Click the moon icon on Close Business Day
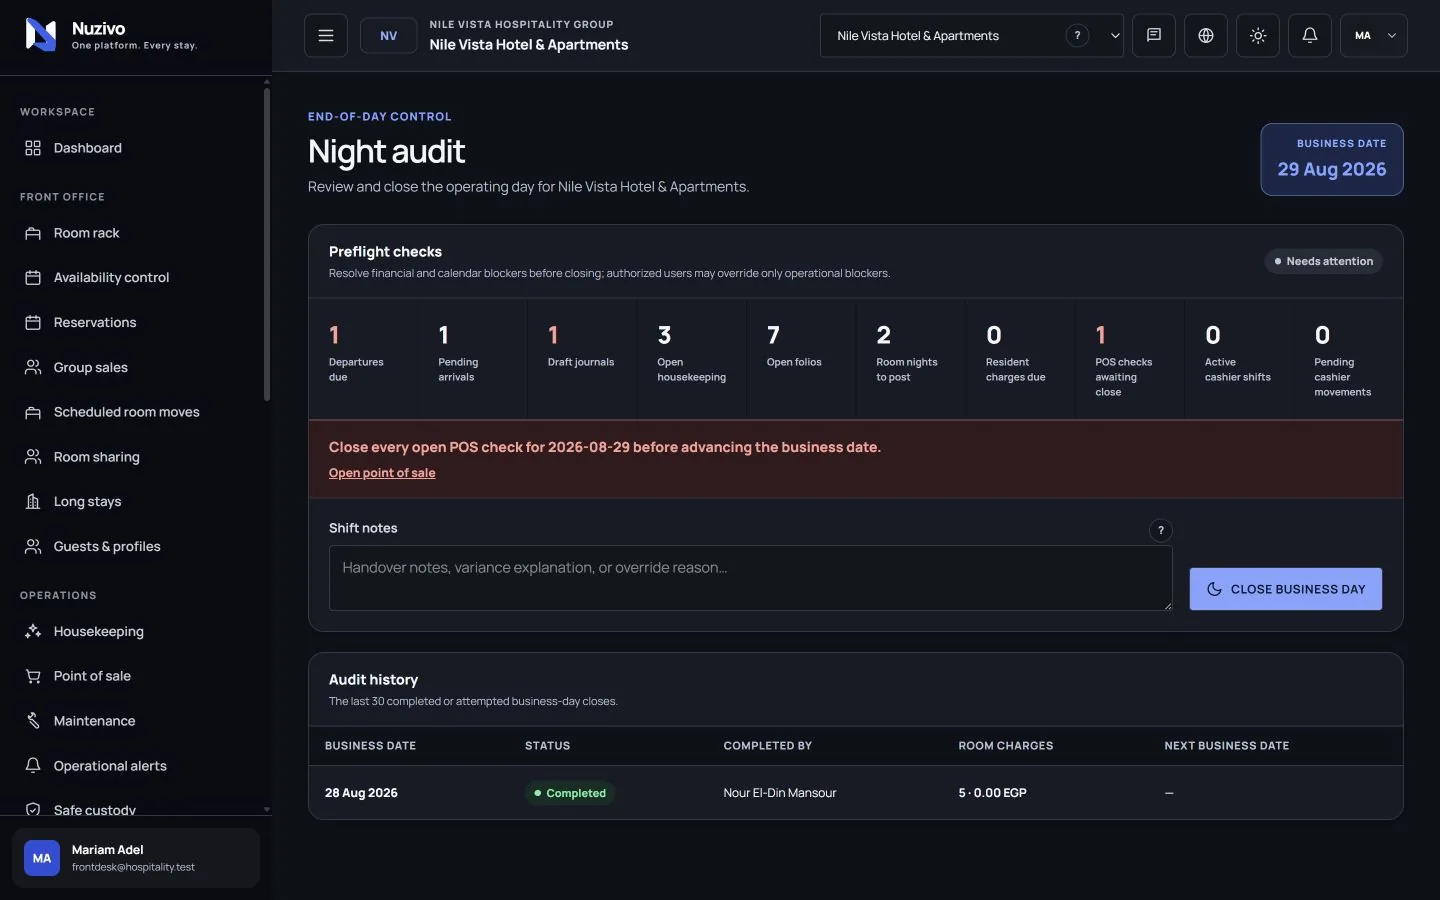Screen dimensions: 1440x900 [x=1214, y=589]
